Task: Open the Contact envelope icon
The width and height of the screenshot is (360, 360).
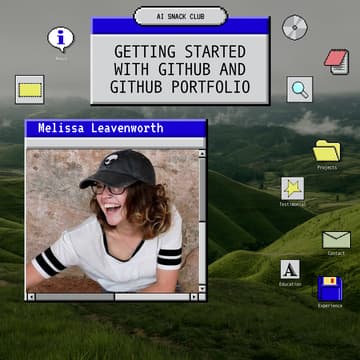Action: click(336, 240)
